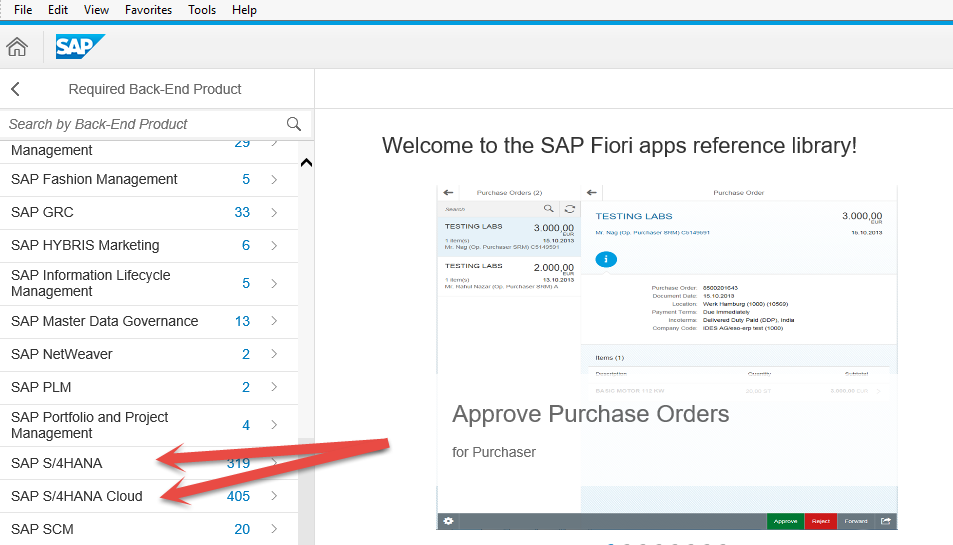This screenshot has width=953, height=545.
Task: Select SAP SCM list item
Action: 149,529
